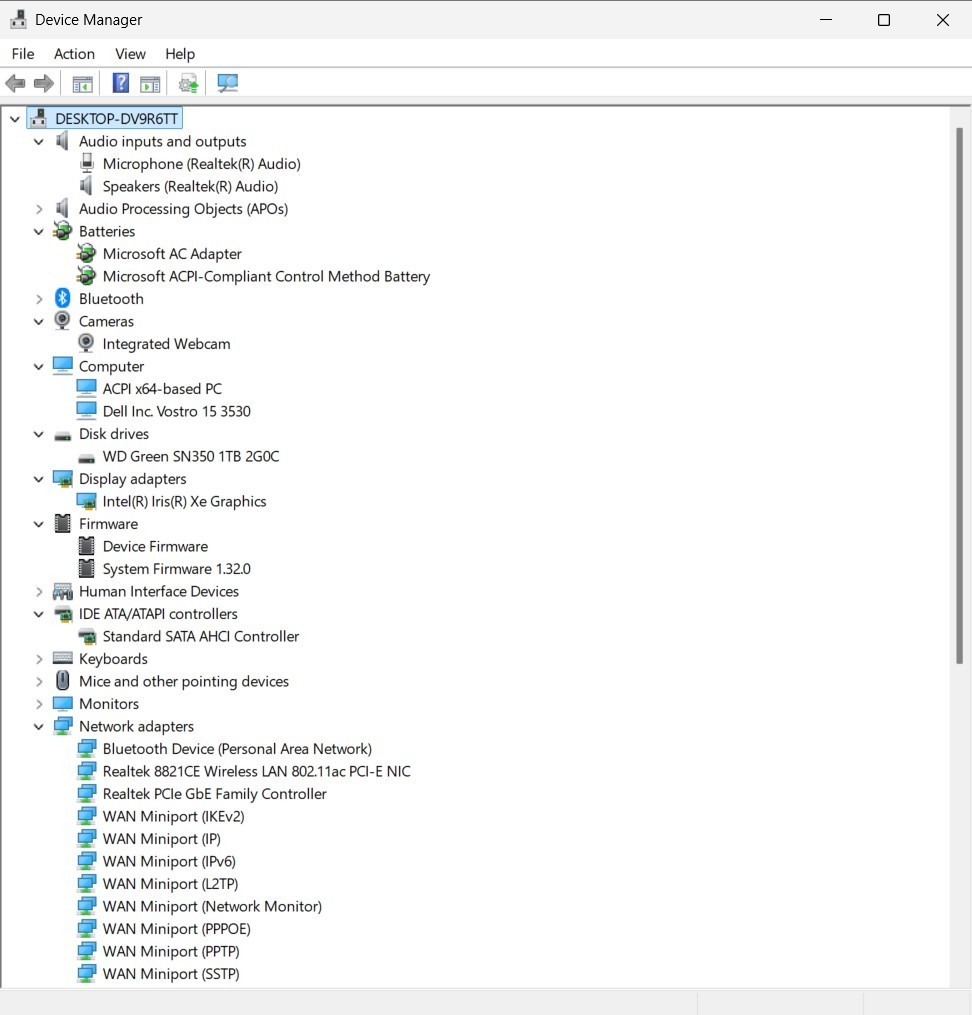
Task: Select WAN Miniport (Network Monitor) adapter
Action: click(212, 906)
